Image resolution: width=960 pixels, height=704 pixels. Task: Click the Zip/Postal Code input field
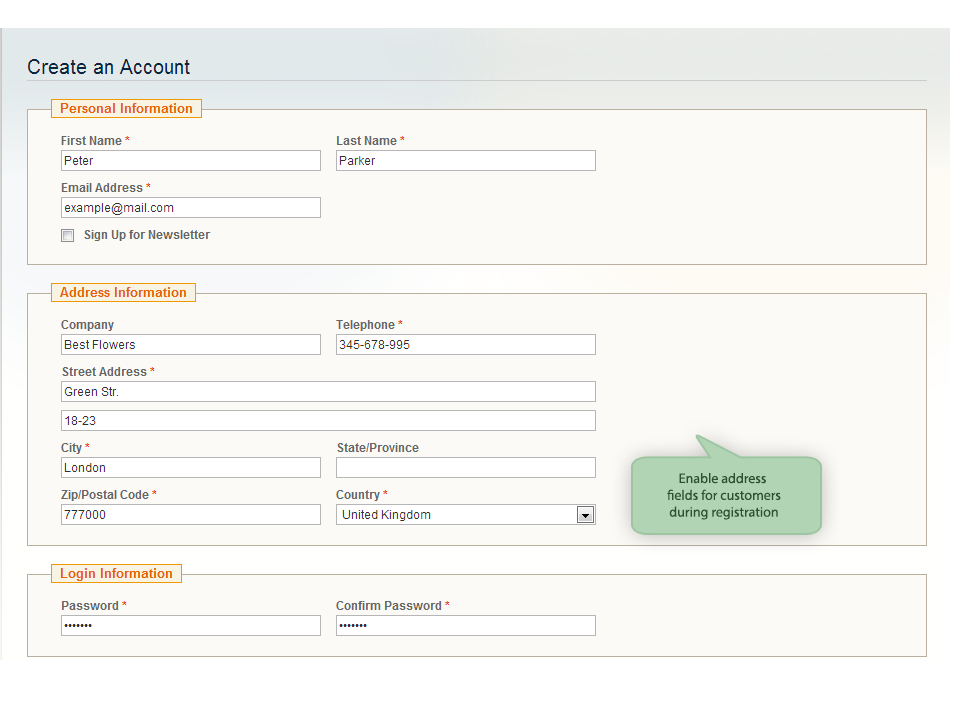pyautogui.click(x=190, y=515)
